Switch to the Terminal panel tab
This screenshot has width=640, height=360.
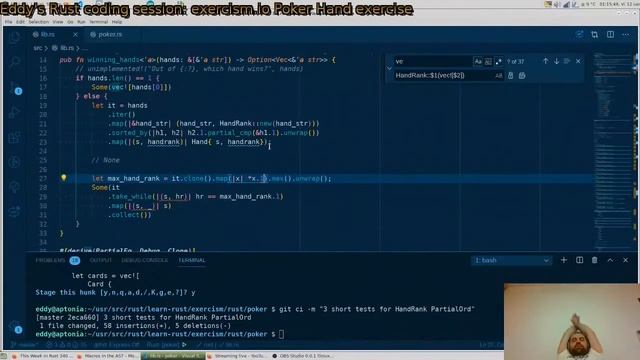click(x=192, y=260)
